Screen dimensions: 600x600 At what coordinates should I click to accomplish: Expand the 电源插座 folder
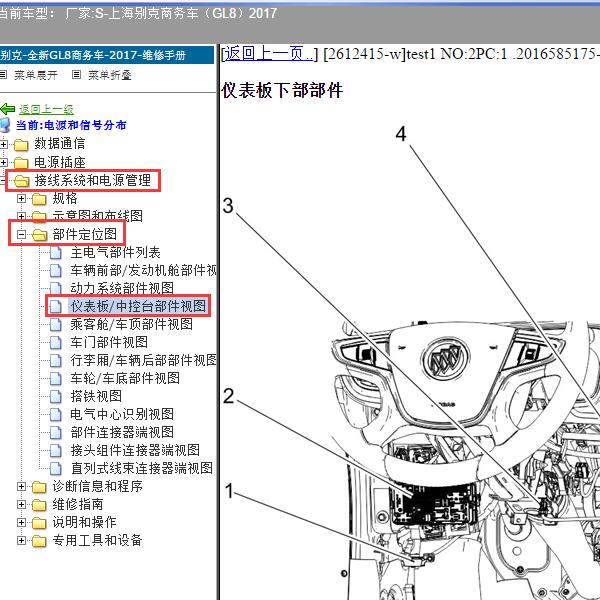pyautogui.click(x=3, y=162)
